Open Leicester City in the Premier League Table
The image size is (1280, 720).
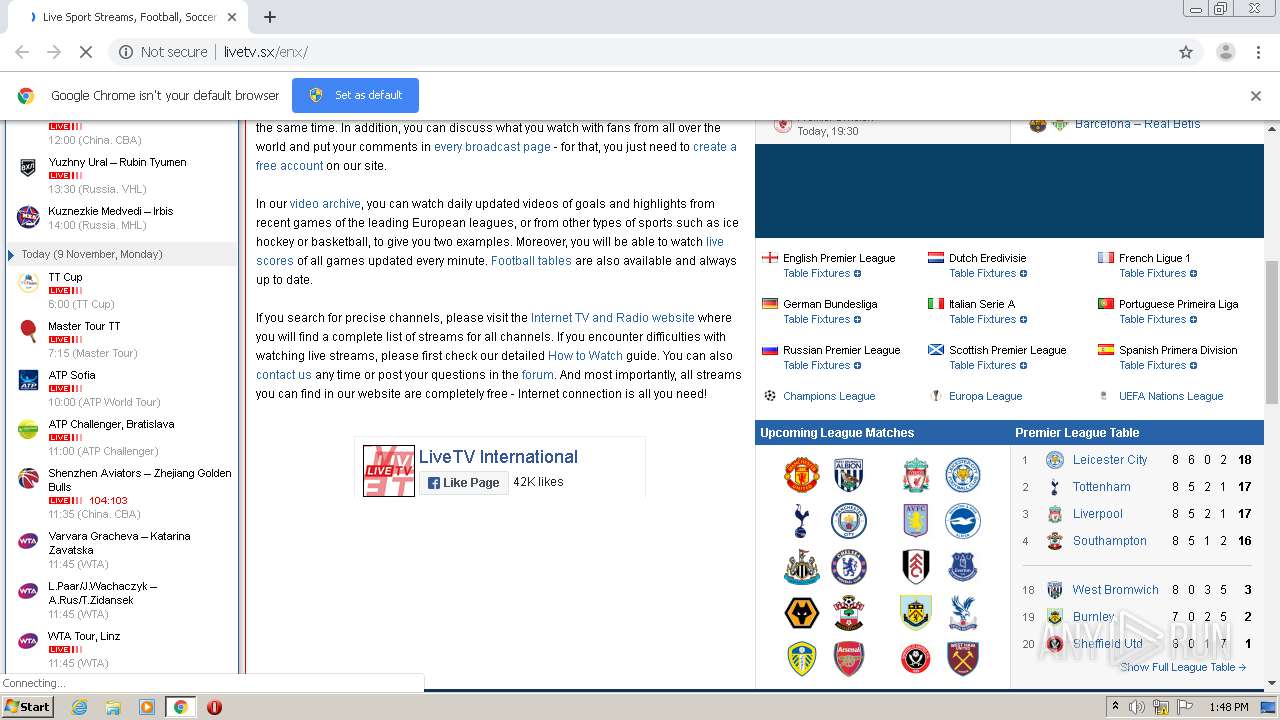pyautogui.click(x=1110, y=460)
